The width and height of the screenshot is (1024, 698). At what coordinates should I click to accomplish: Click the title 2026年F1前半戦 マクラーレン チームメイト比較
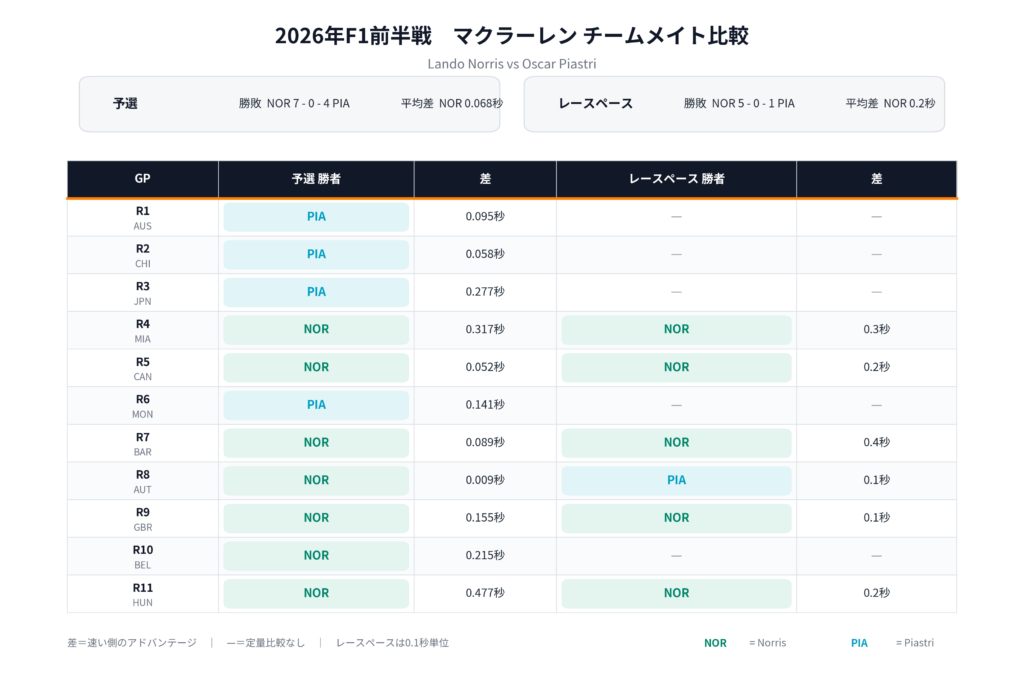pos(511,35)
